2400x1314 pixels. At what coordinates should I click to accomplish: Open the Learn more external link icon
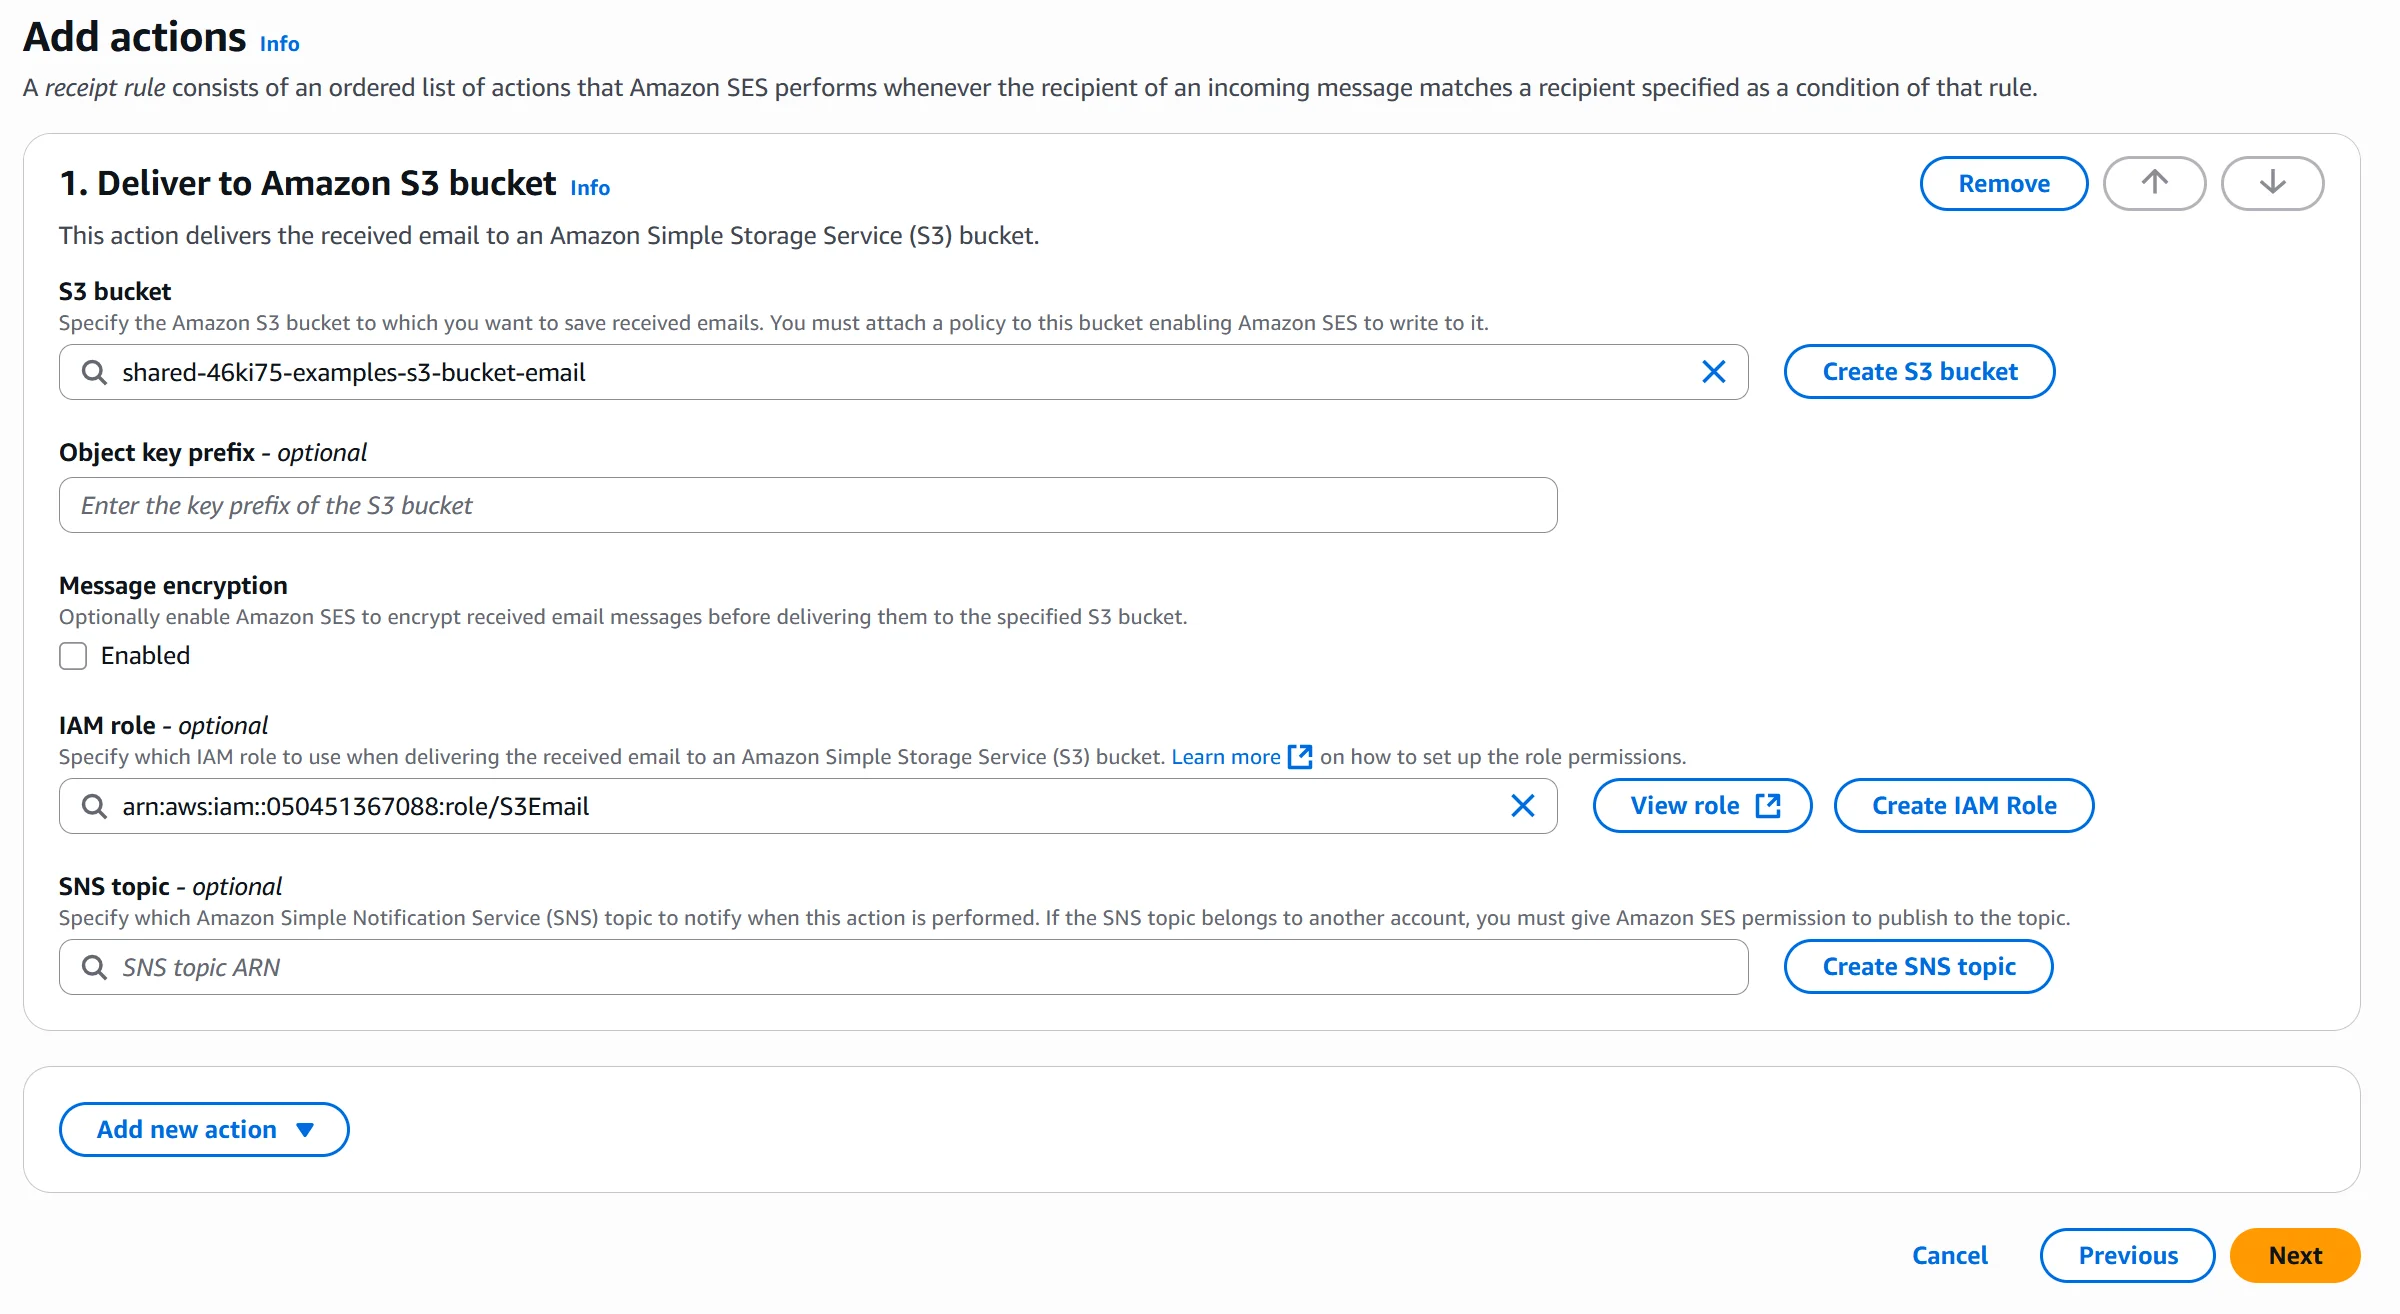point(1300,757)
